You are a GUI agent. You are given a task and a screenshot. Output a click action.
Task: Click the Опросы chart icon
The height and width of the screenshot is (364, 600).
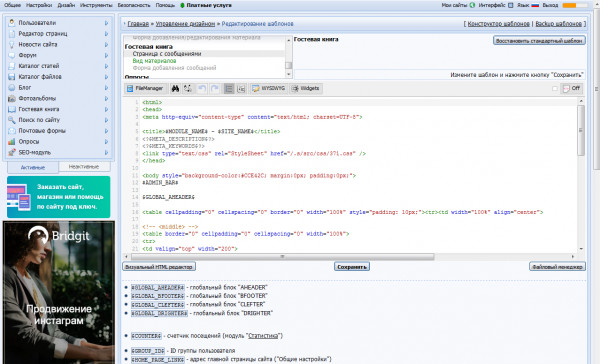[12, 142]
